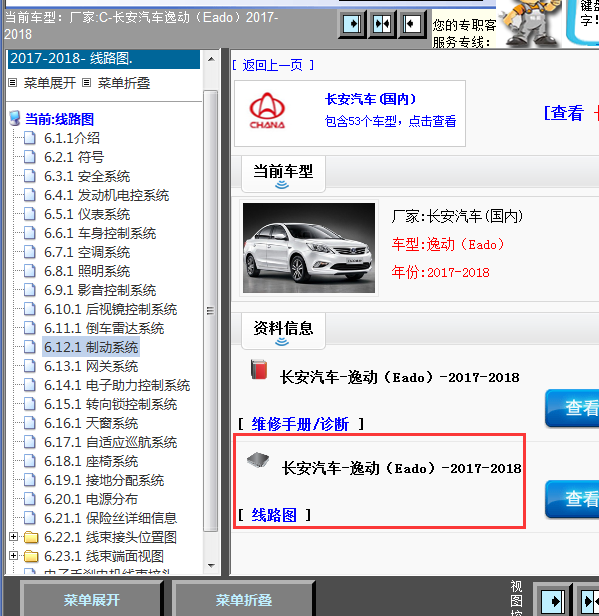Open 6.17.1 自适应巡航系统

point(110,442)
